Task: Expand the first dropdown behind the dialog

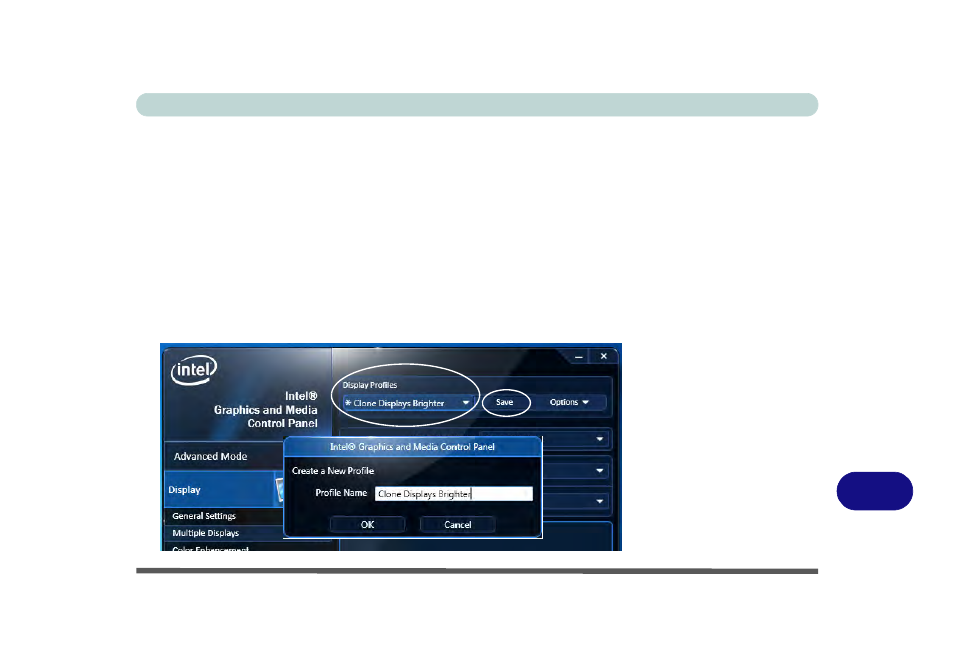Action: pos(599,439)
